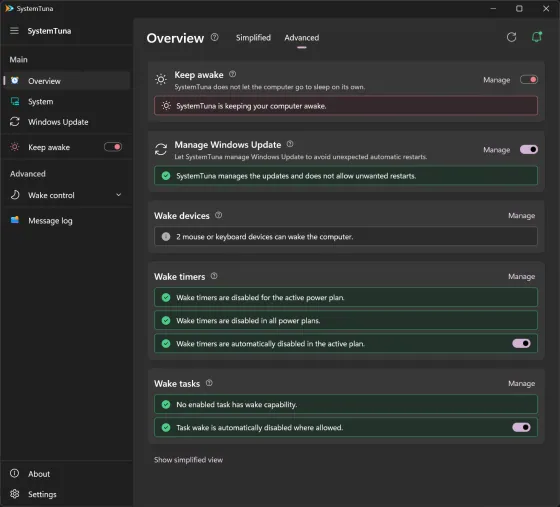Click help icon next to Overview title
Screen dimensions: 560x507
[214, 37]
